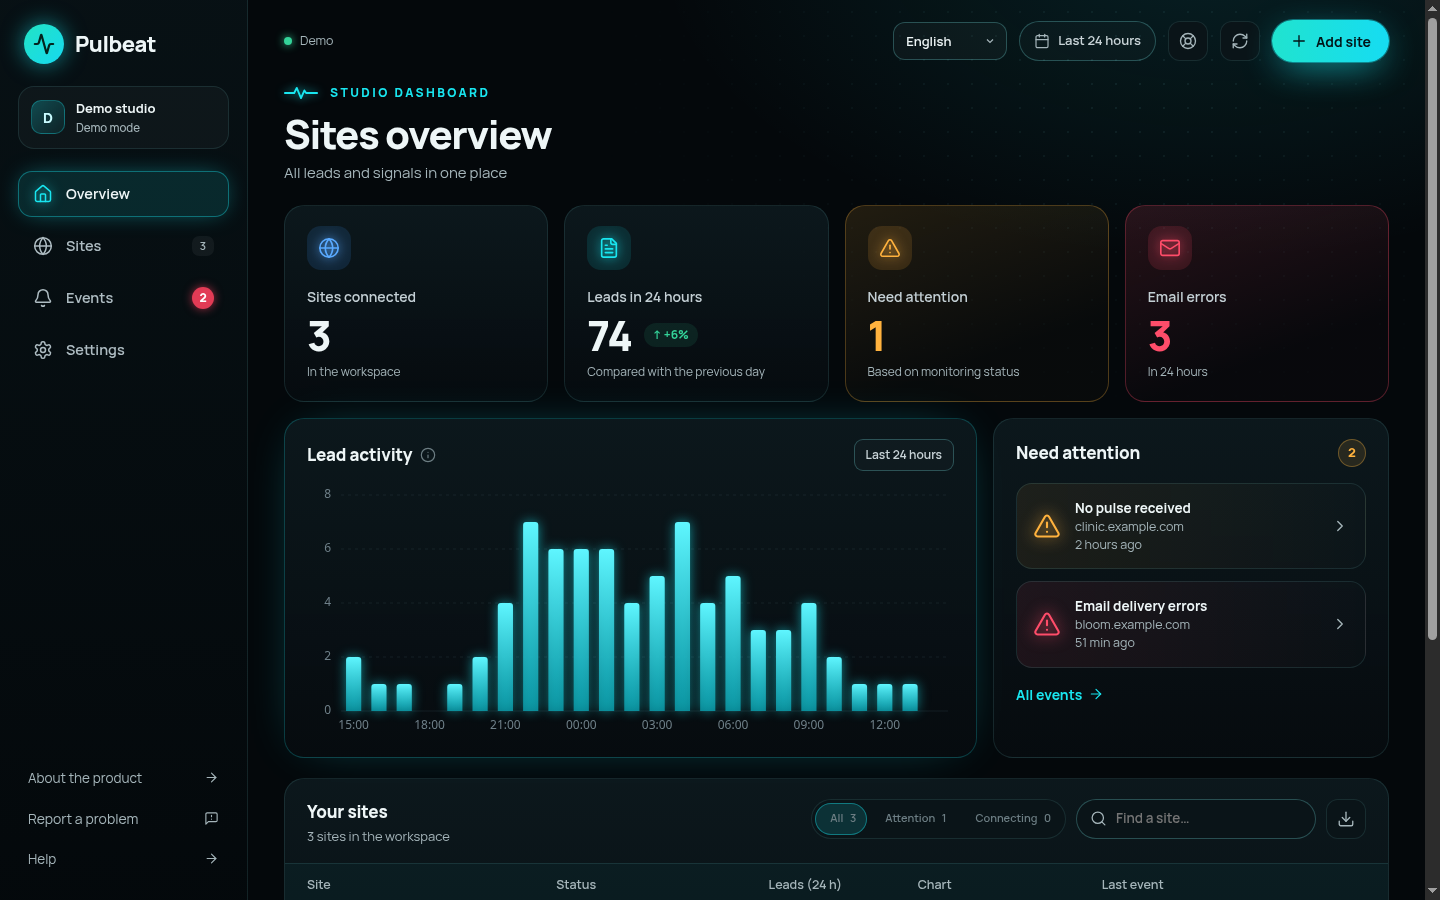
Task: Click the globe icon on Sites connected card
Action: (329, 248)
